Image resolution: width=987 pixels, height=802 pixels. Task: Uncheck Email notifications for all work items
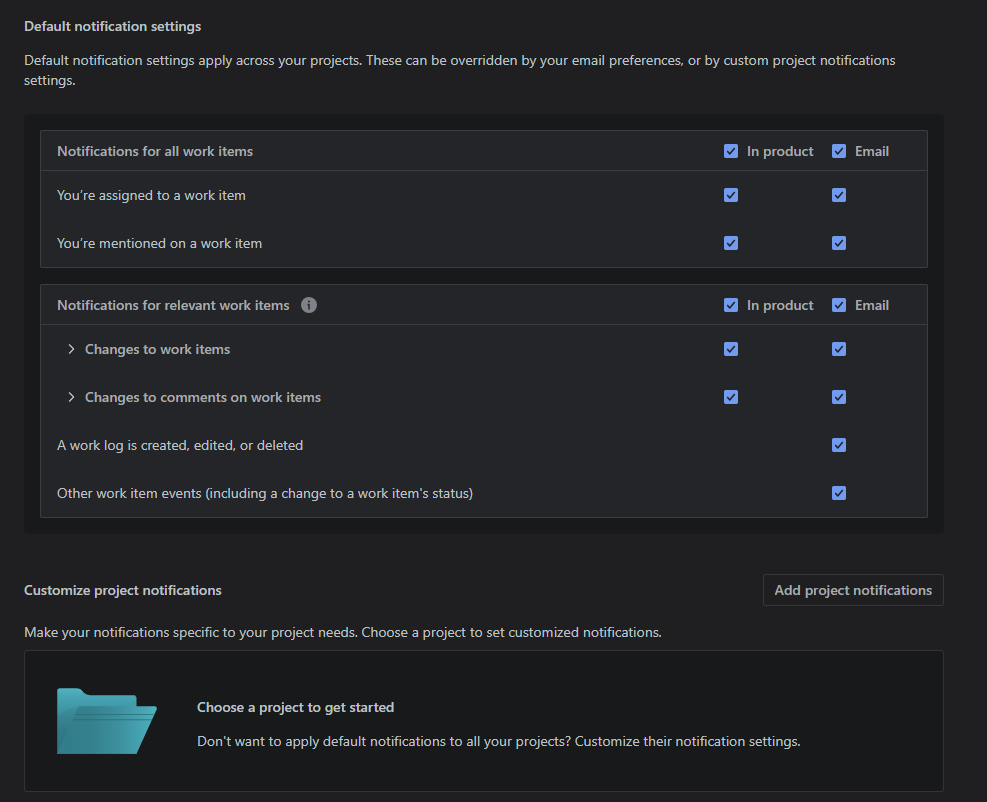(839, 151)
